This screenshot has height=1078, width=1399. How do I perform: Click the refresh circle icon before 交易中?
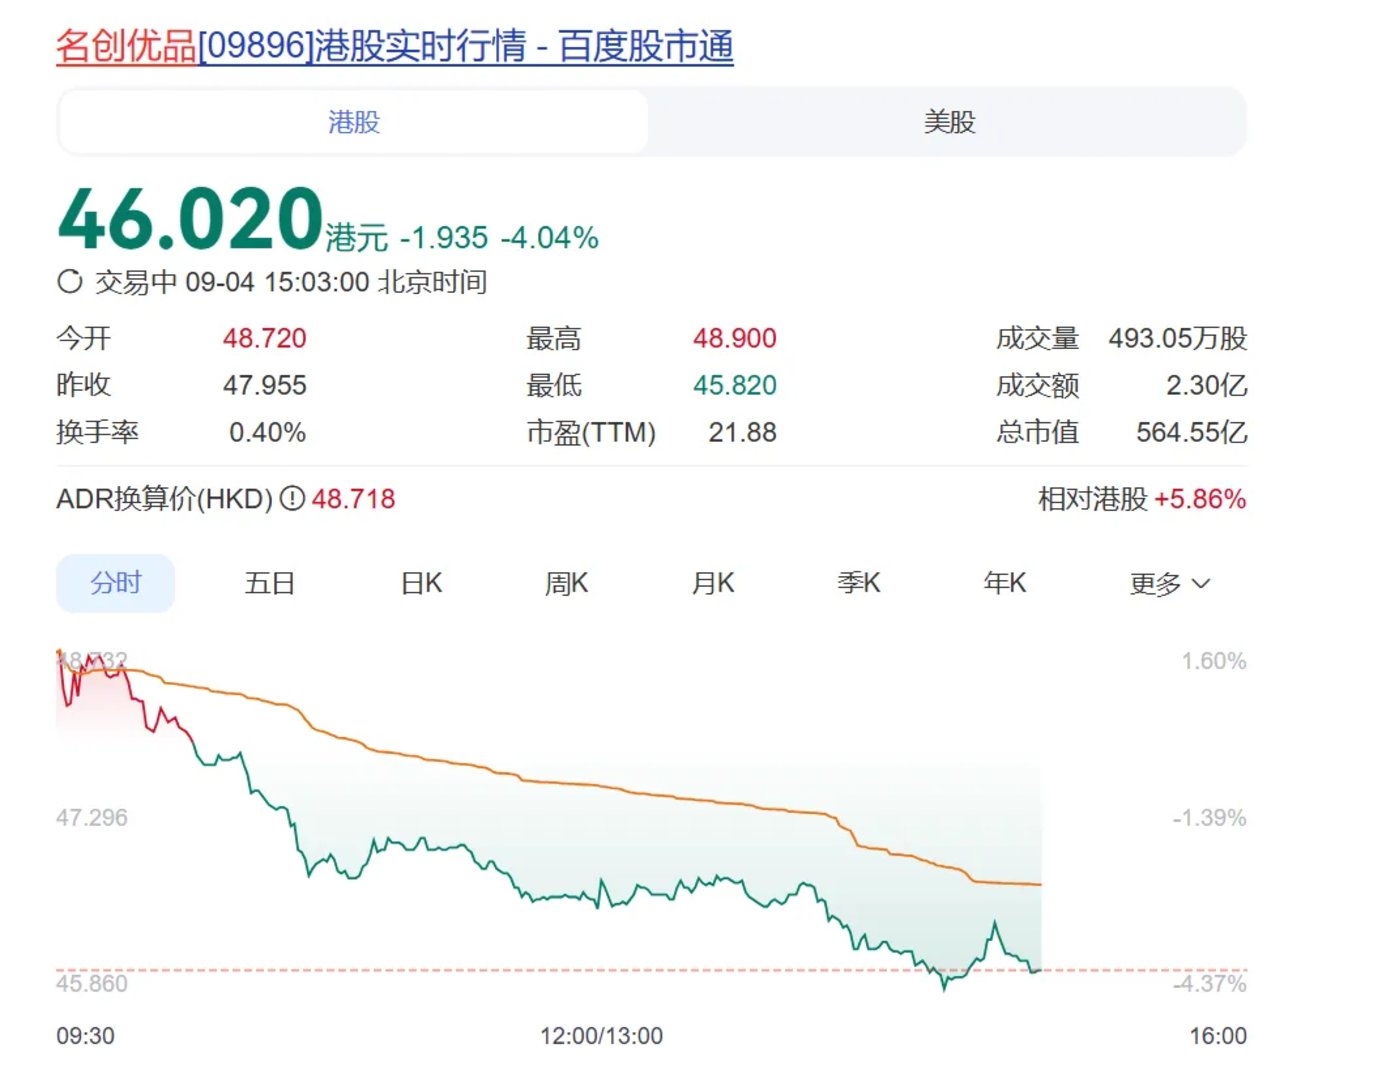pyautogui.click(x=70, y=282)
